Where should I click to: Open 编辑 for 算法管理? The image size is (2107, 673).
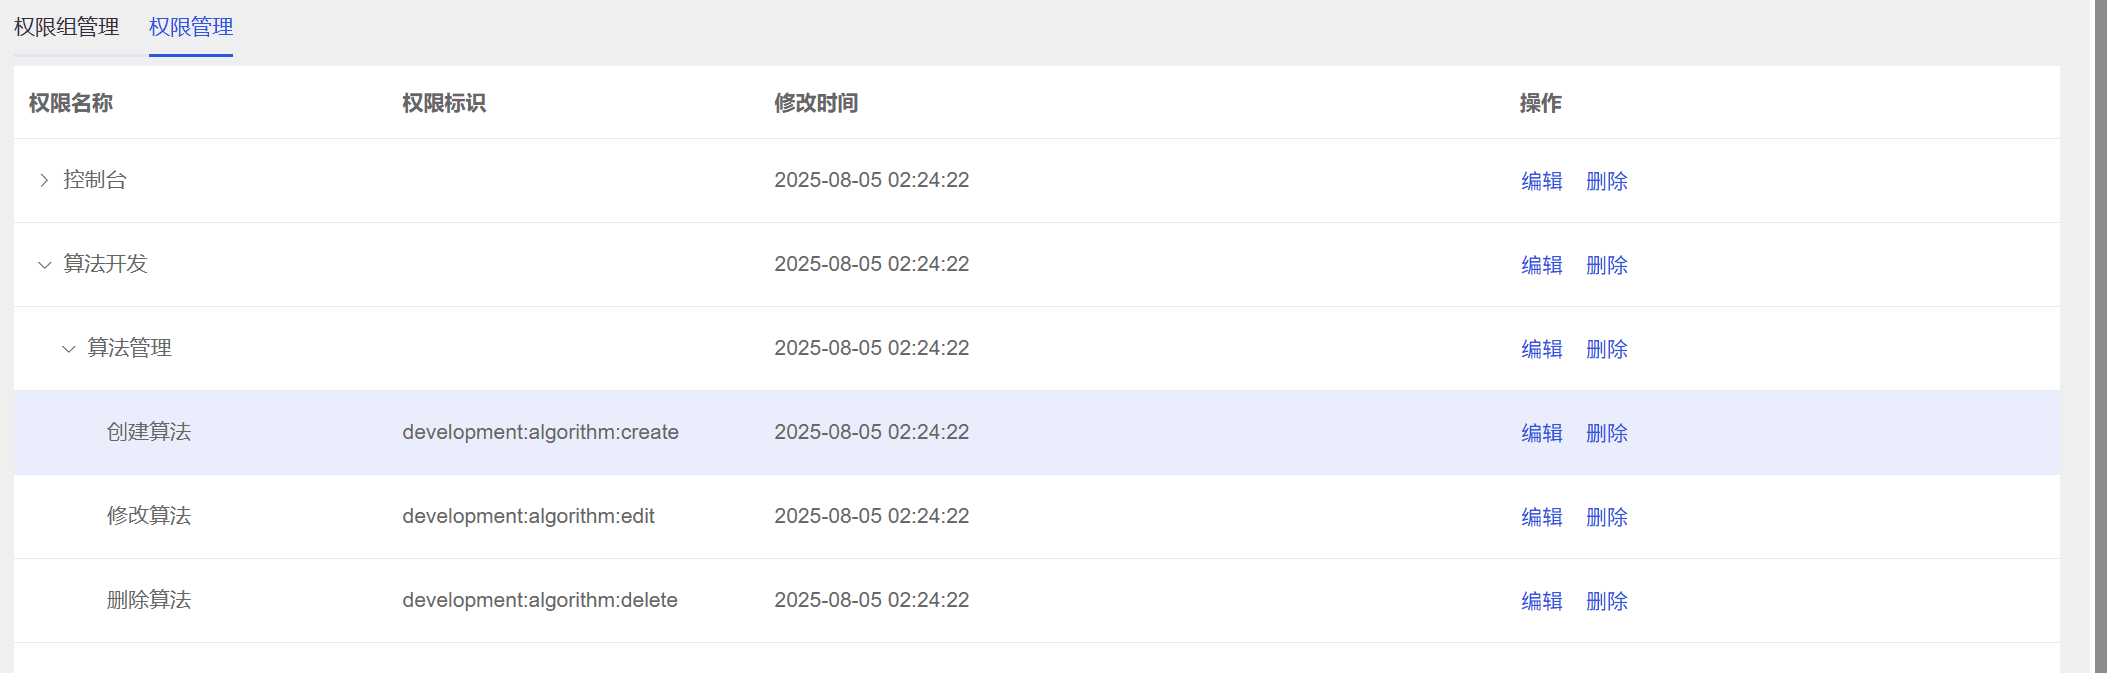pos(1541,349)
